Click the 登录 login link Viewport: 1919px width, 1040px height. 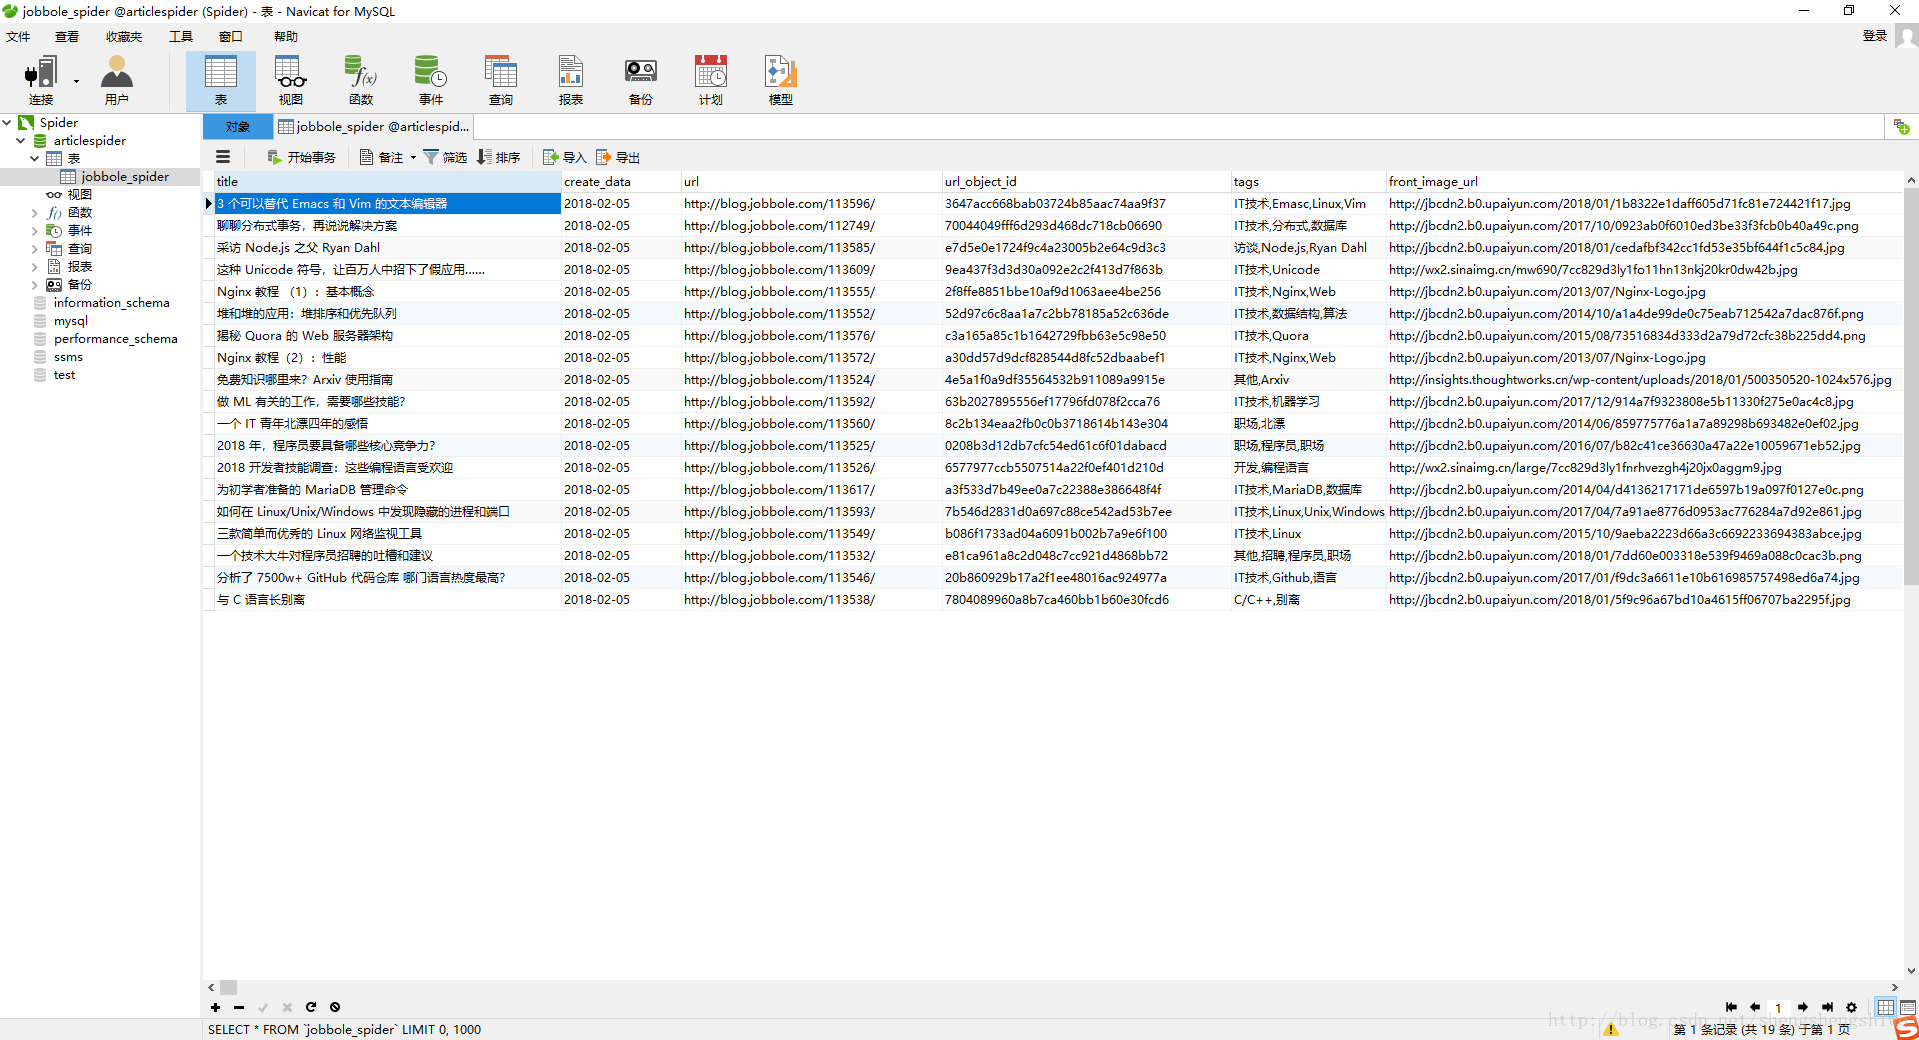pos(1875,36)
